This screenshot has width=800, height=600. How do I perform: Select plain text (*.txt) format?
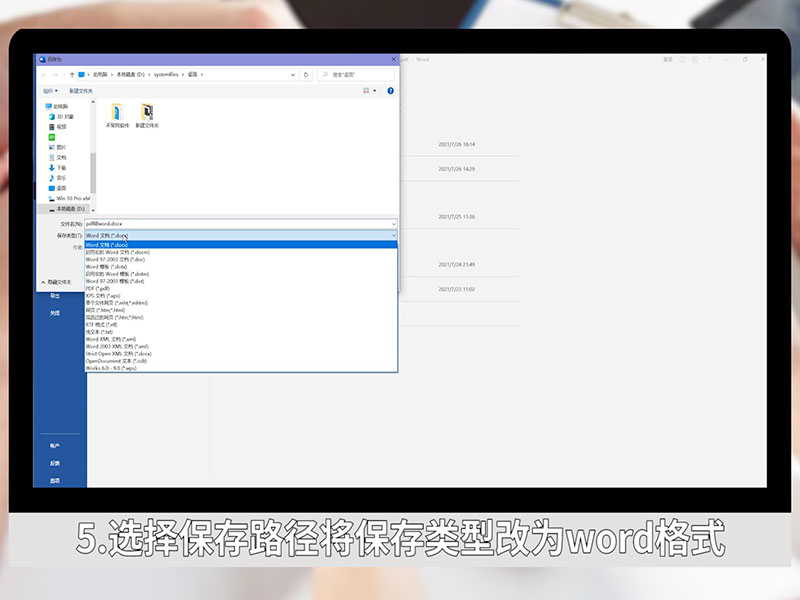pos(241,332)
